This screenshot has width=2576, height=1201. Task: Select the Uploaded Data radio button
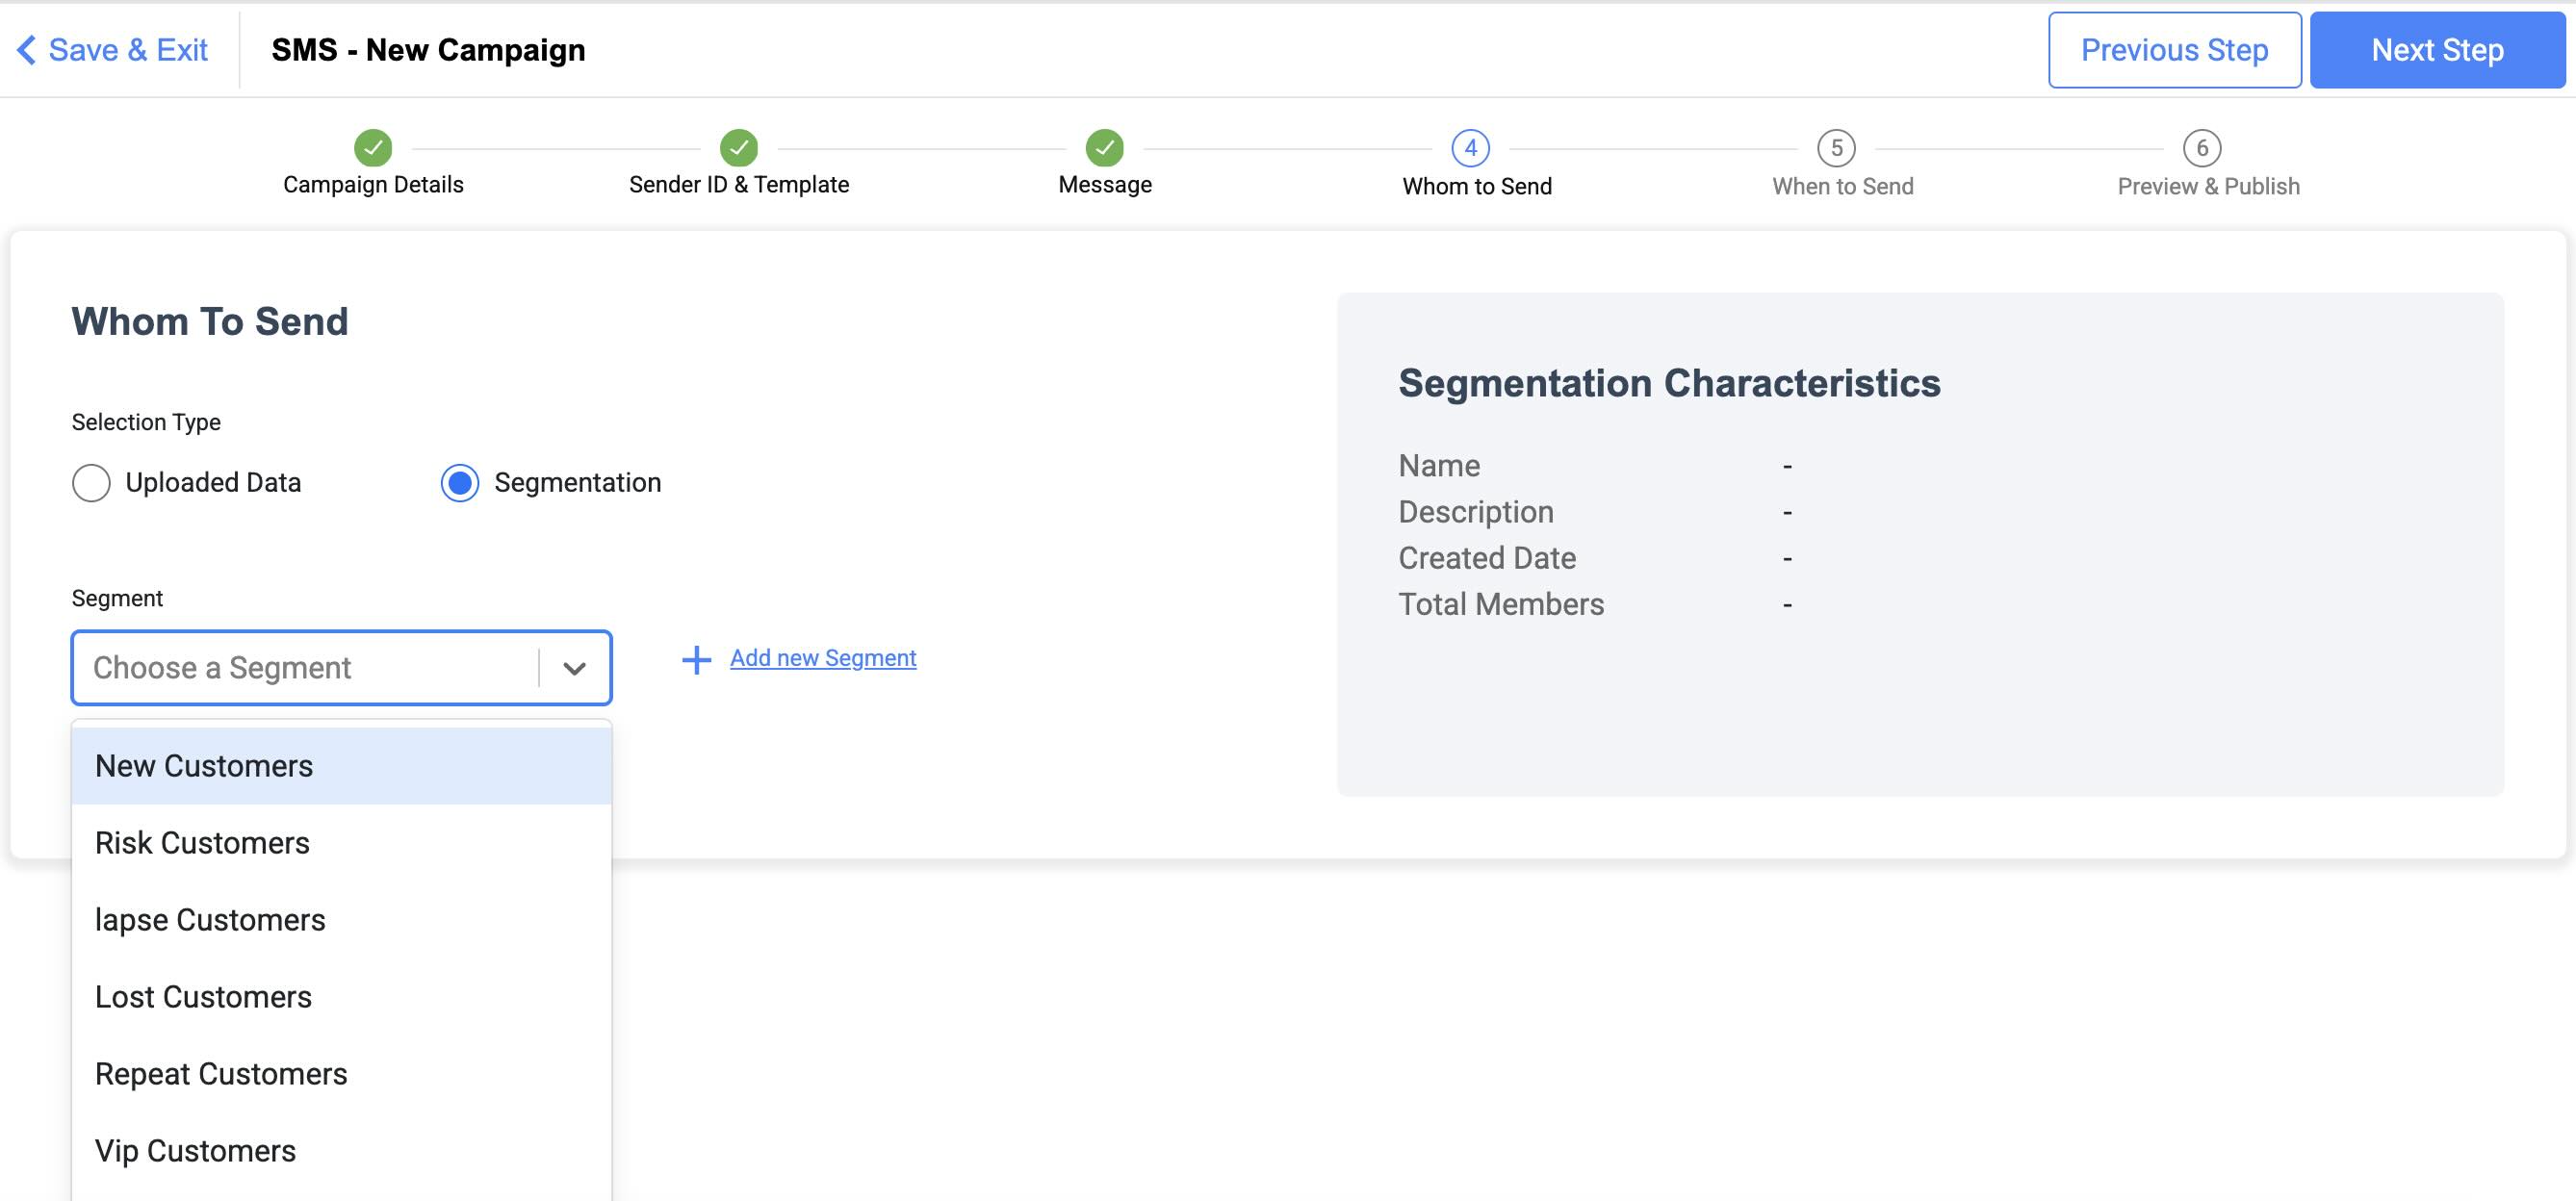pyautogui.click(x=91, y=483)
